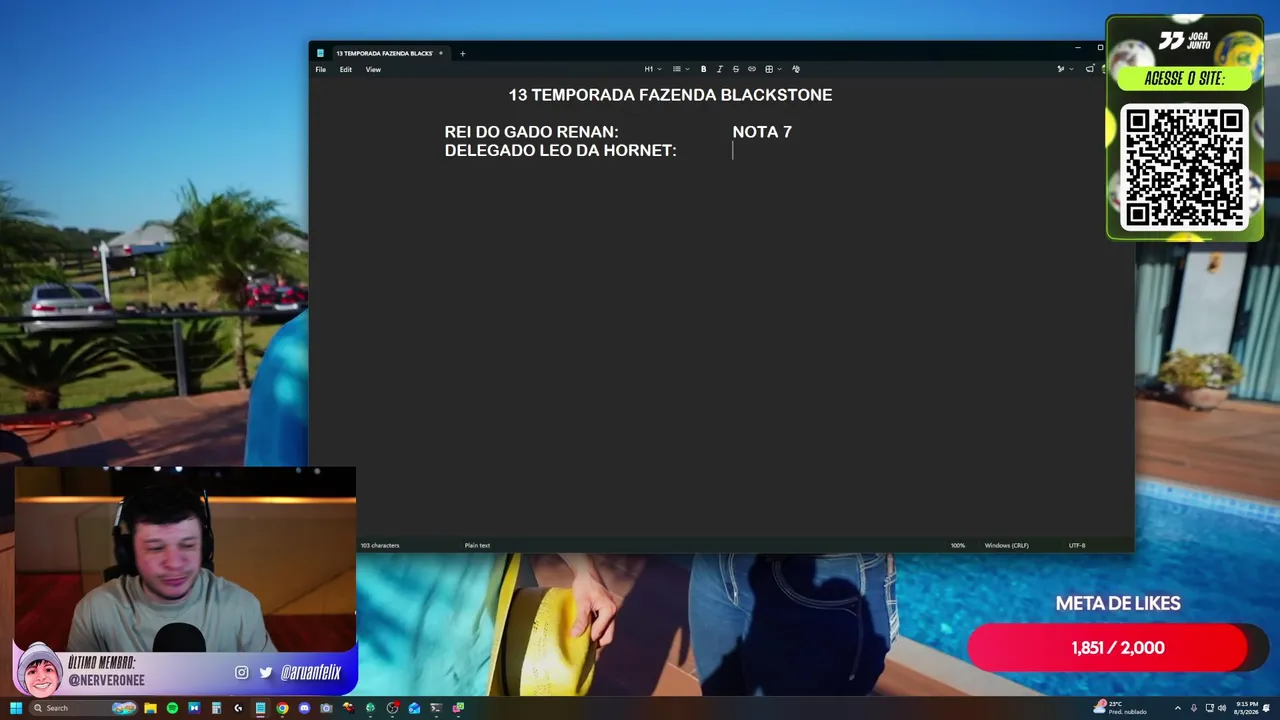Click Plain text in the status bar

[477, 545]
